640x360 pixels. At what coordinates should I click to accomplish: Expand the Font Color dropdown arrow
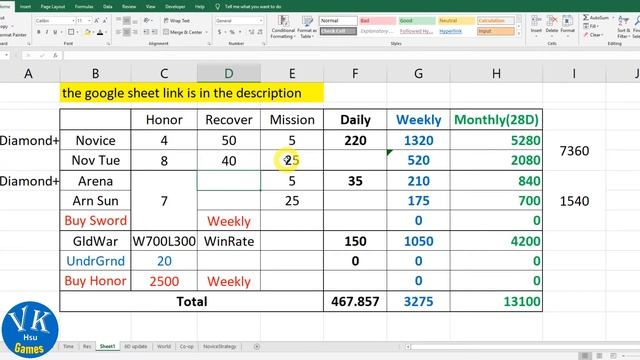point(106,32)
